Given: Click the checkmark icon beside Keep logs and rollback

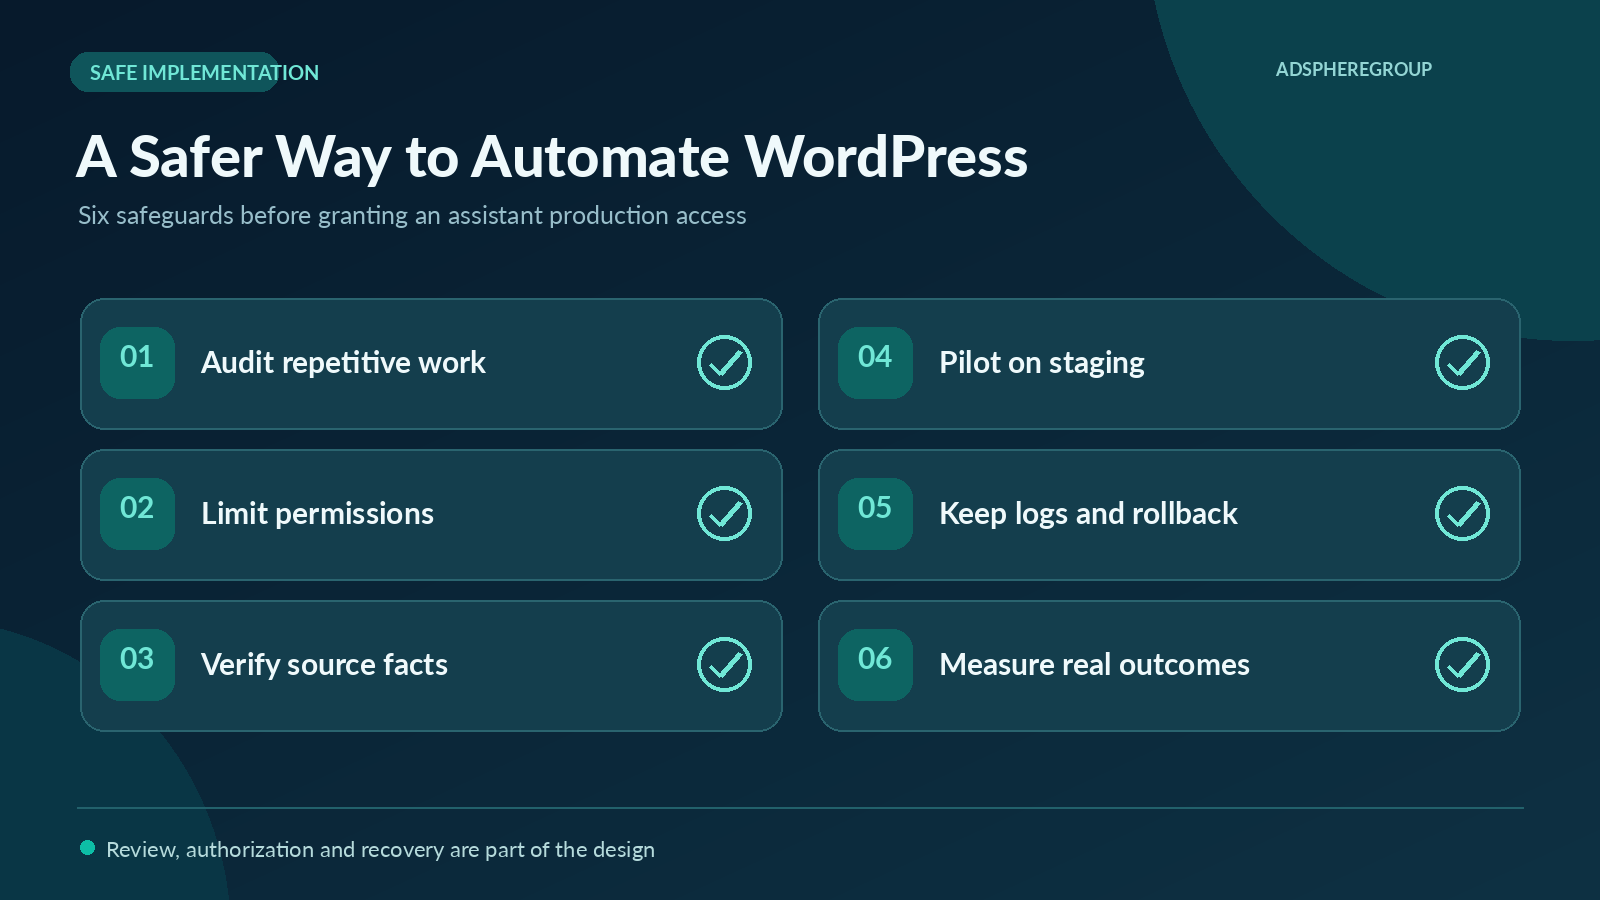Looking at the screenshot, I should (x=1462, y=514).
